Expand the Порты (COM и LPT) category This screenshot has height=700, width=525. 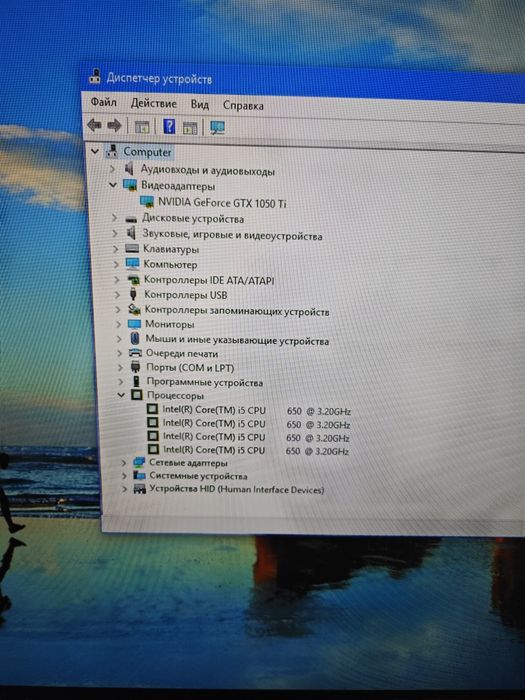120,367
